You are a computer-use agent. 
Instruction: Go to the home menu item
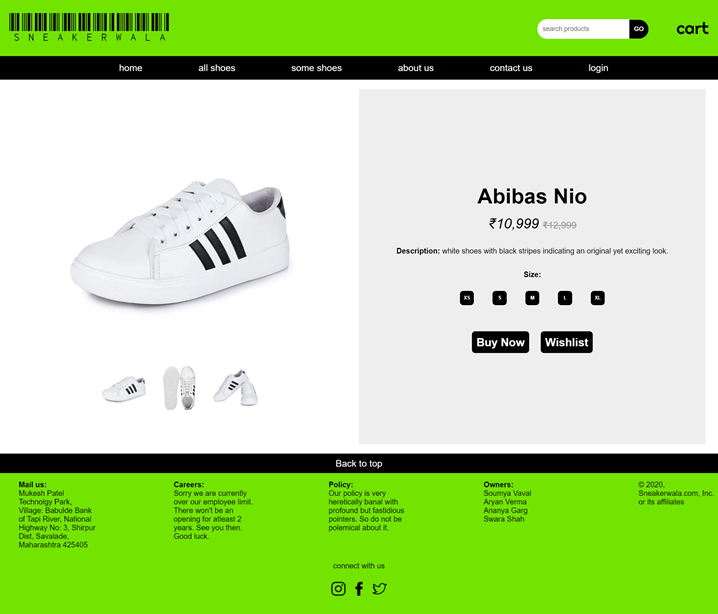[131, 68]
